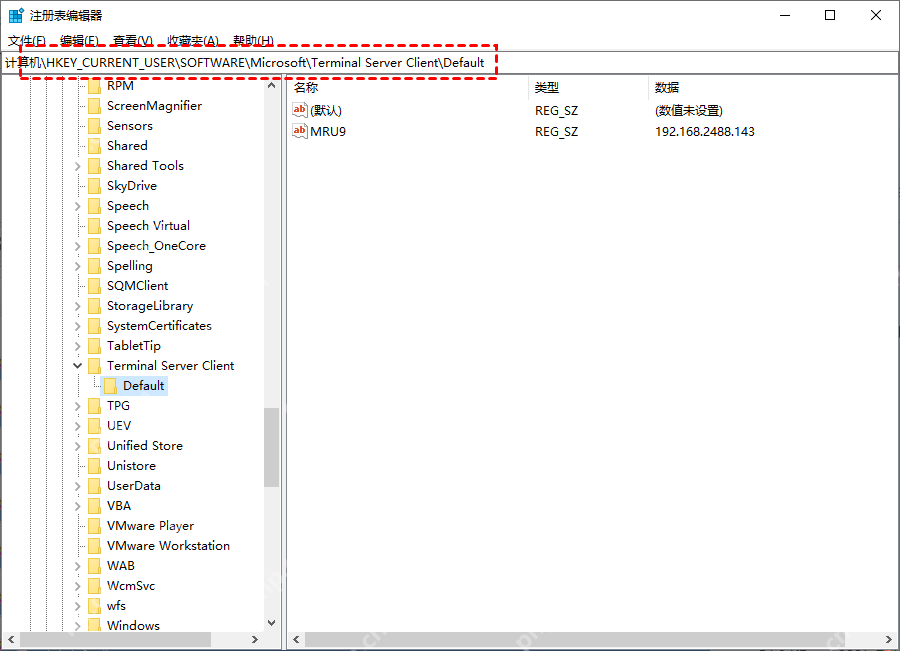Screen dimensions: 900x651
Task: Select the Speech Virtual key label
Action: pyautogui.click(x=148, y=226)
